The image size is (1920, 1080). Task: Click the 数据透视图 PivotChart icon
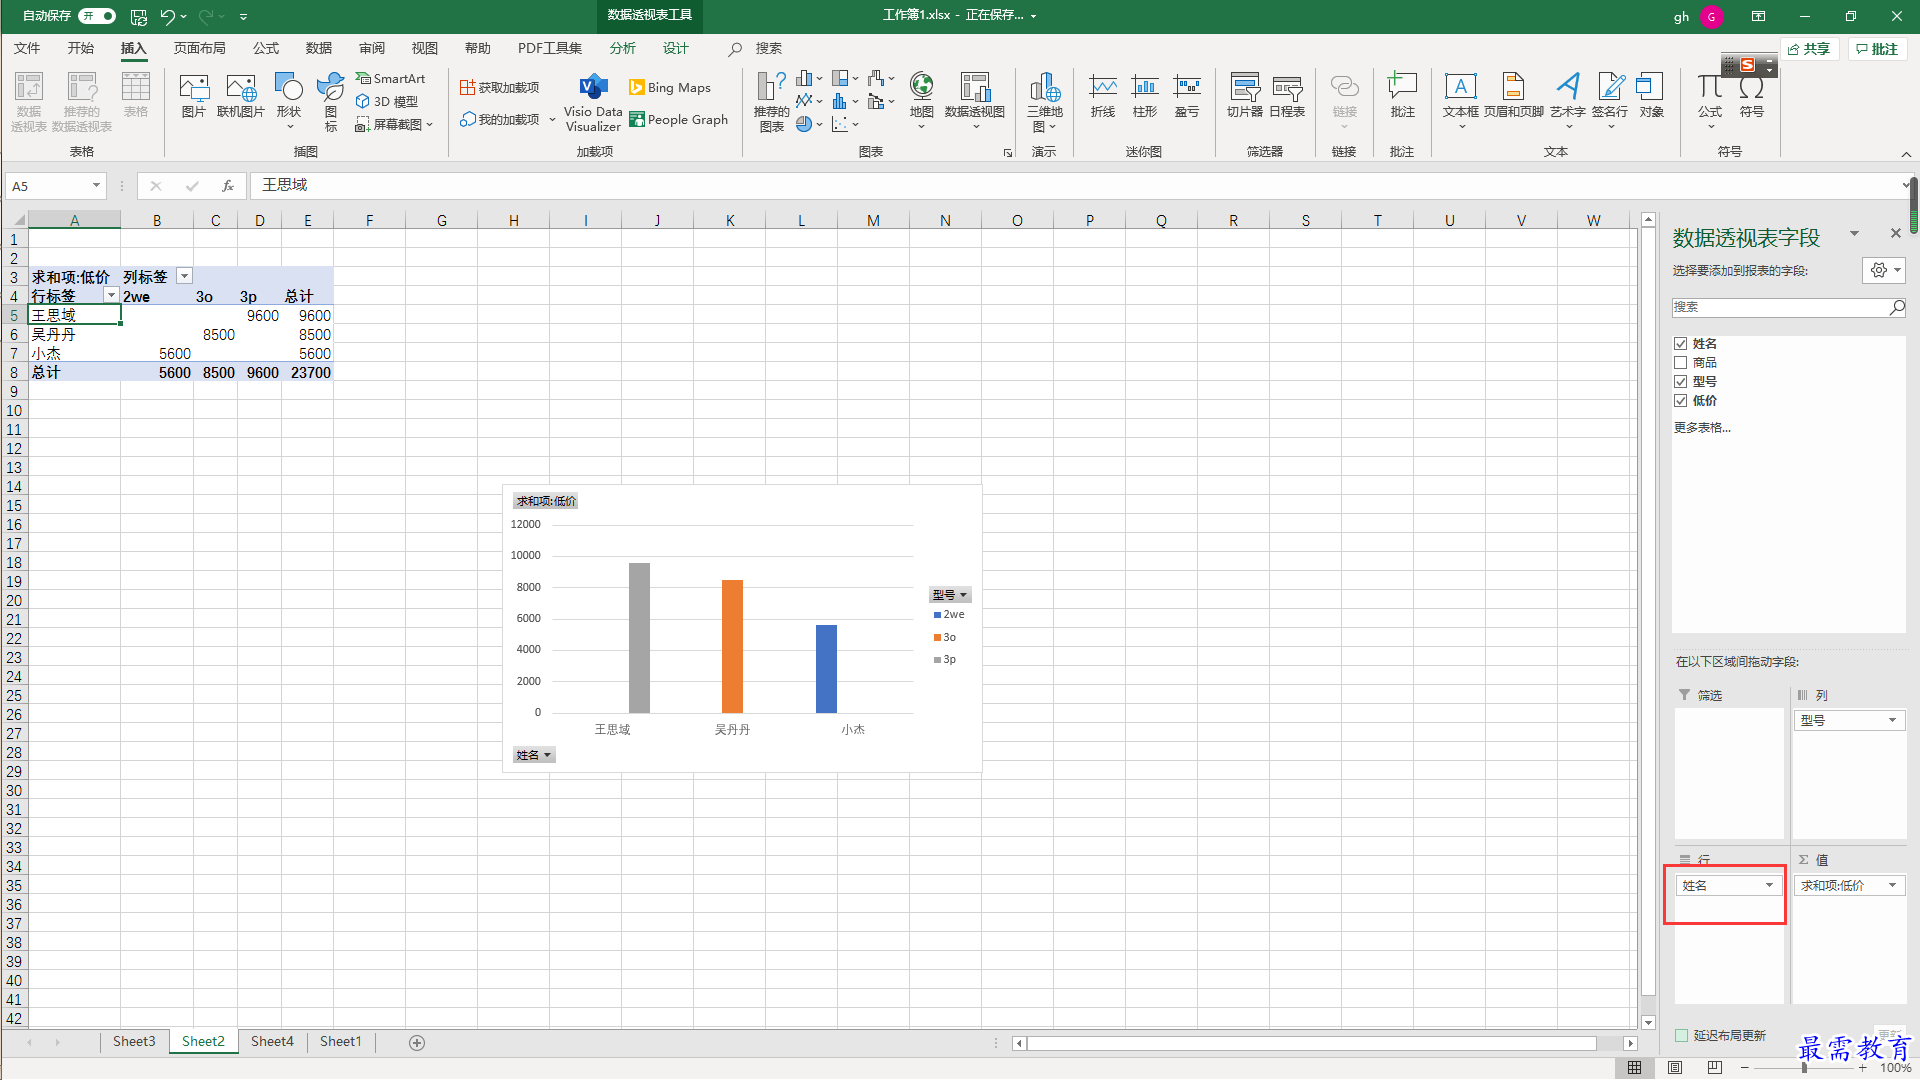[x=975, y=100]
